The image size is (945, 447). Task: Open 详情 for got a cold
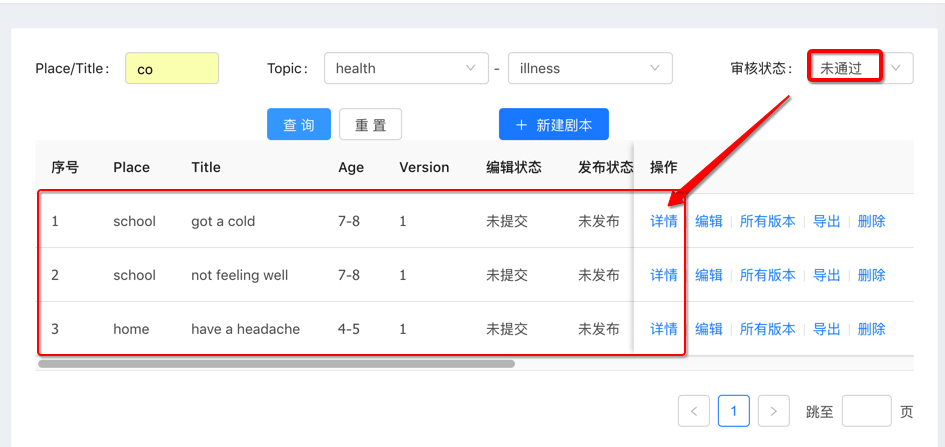point(664,221)
